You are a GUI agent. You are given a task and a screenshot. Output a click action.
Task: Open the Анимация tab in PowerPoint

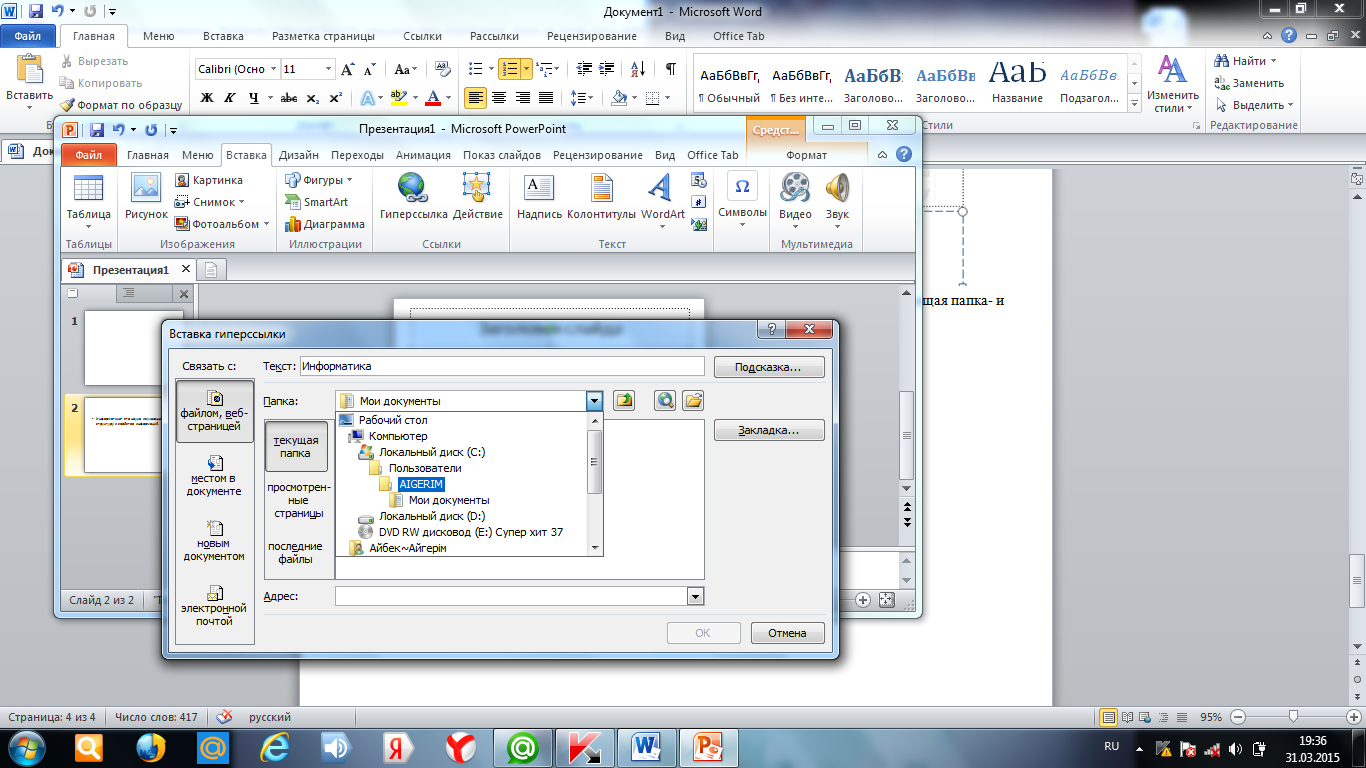point(423,155)
